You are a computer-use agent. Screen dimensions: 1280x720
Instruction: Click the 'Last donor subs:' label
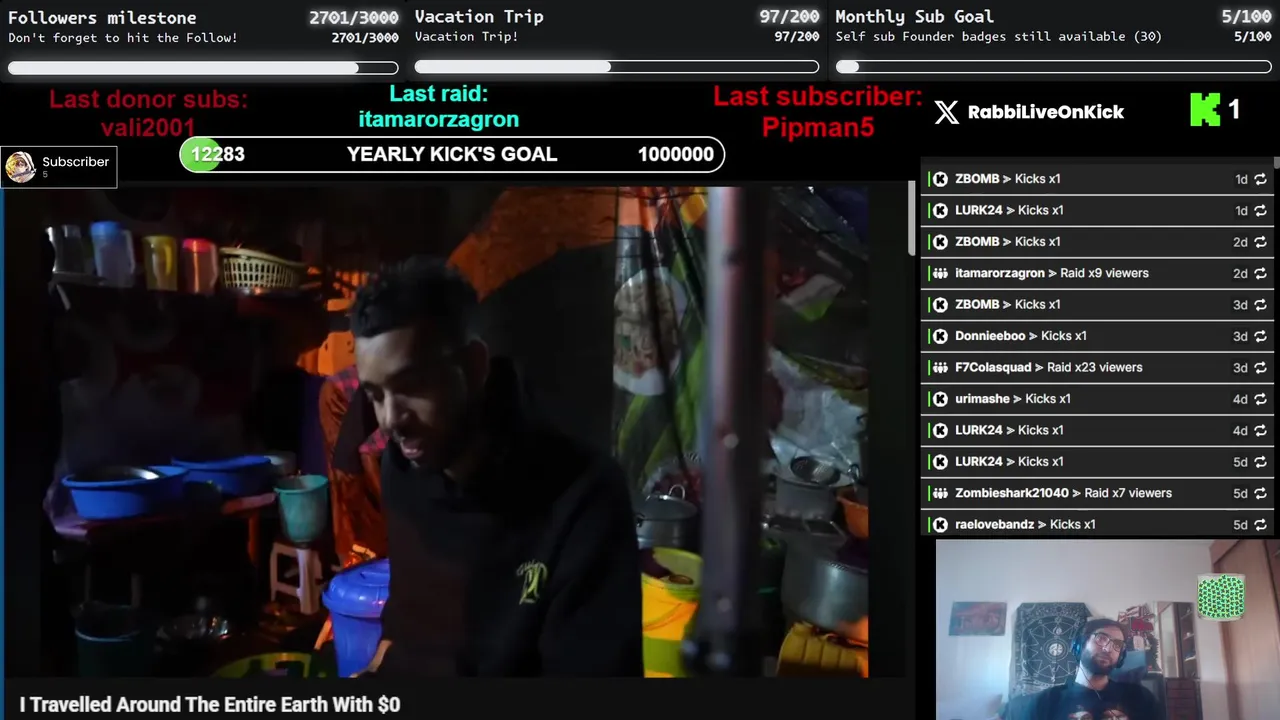[x=148, y=99]
